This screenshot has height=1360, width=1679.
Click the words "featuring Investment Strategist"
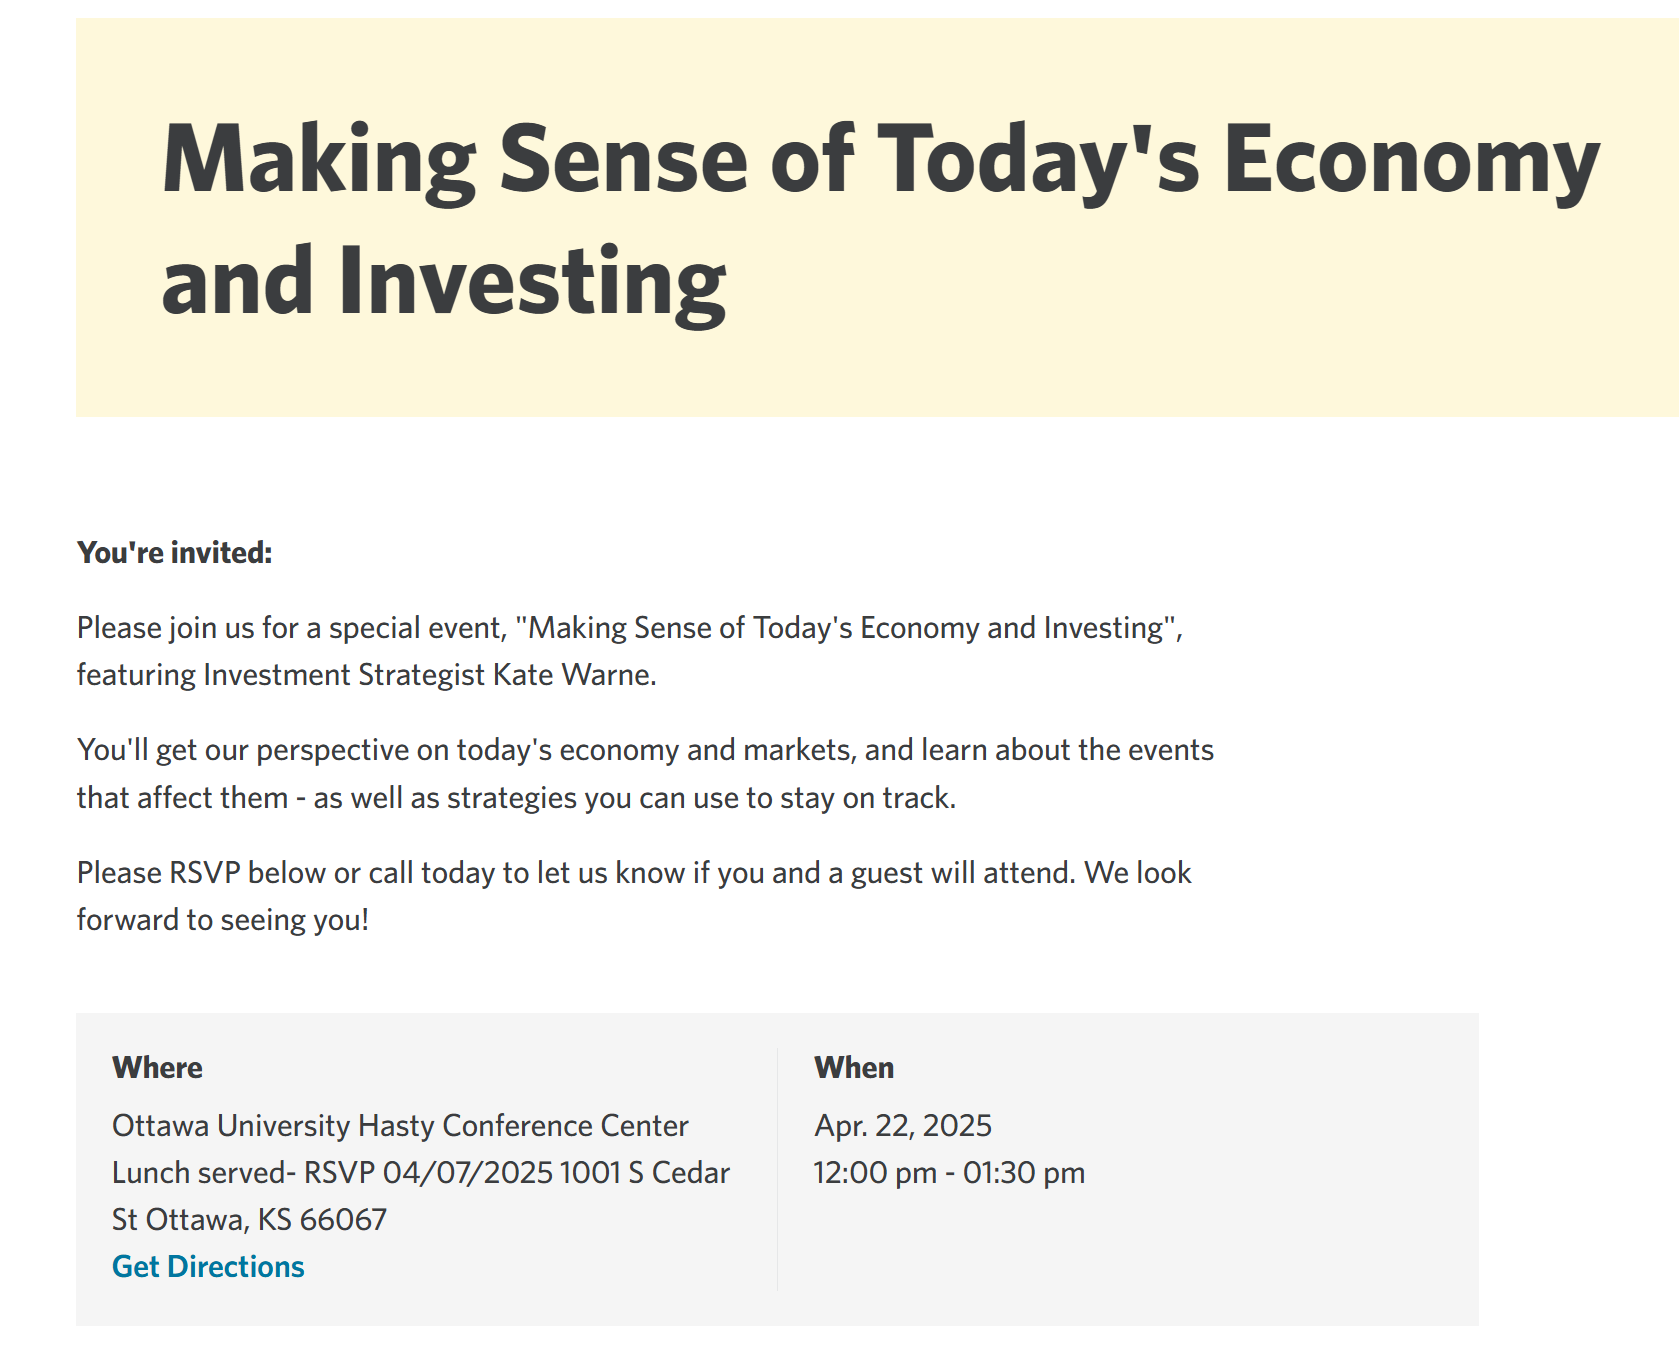[x=281, y=675]
